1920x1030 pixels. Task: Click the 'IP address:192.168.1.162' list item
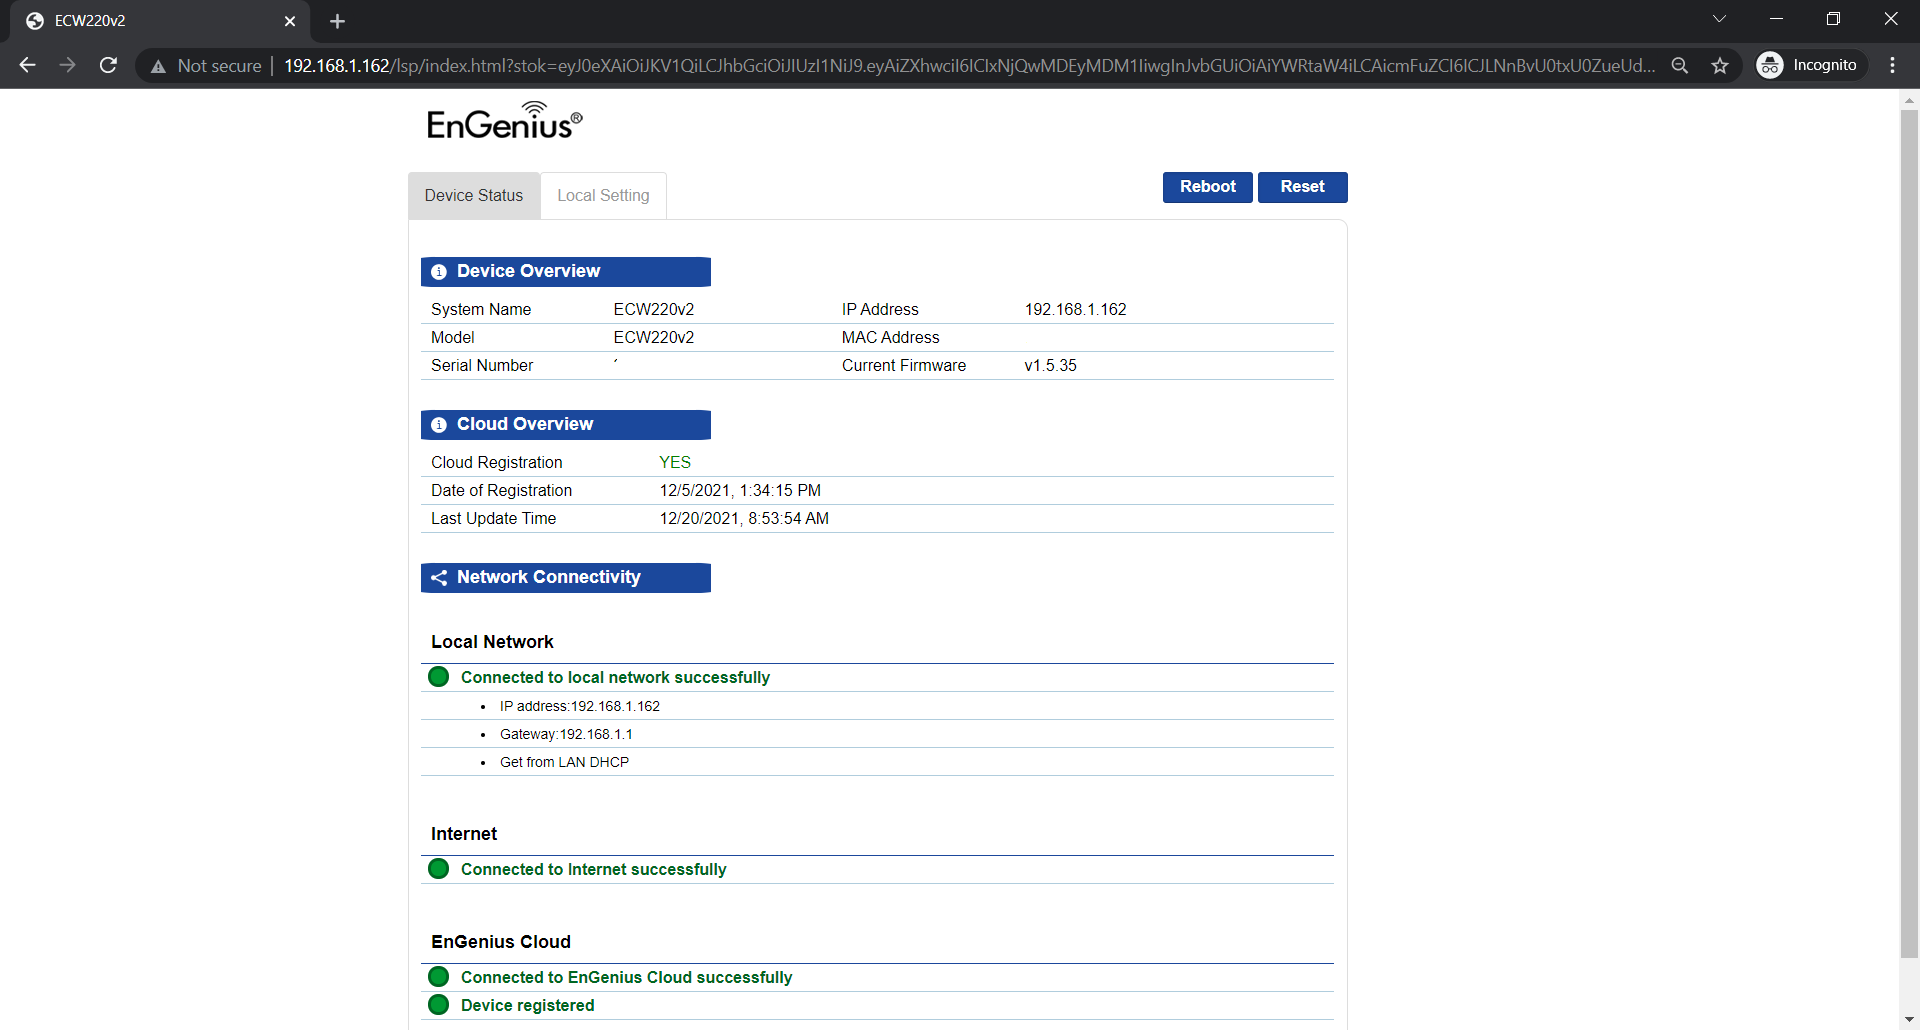coord(580,706)
